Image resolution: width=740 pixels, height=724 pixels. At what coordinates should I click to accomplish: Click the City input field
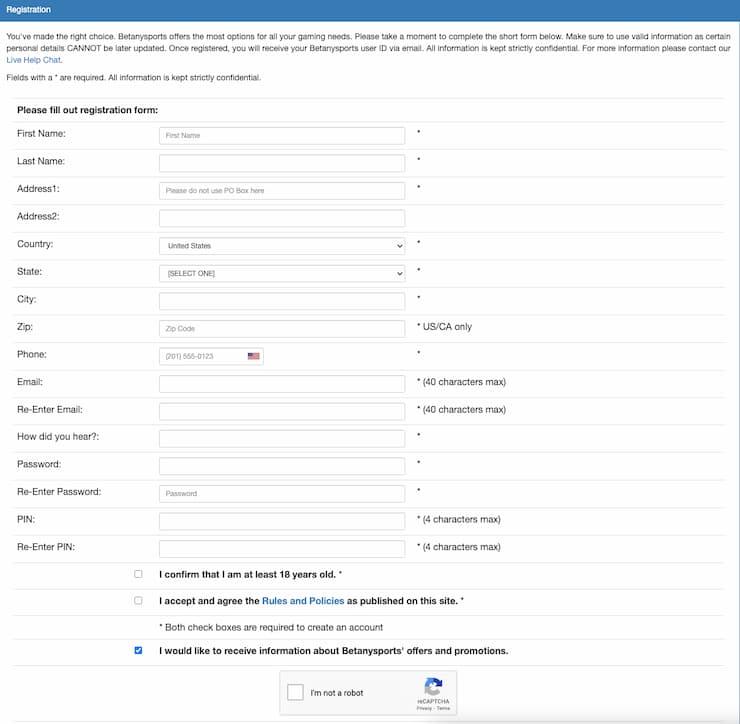tap(282, 301)
